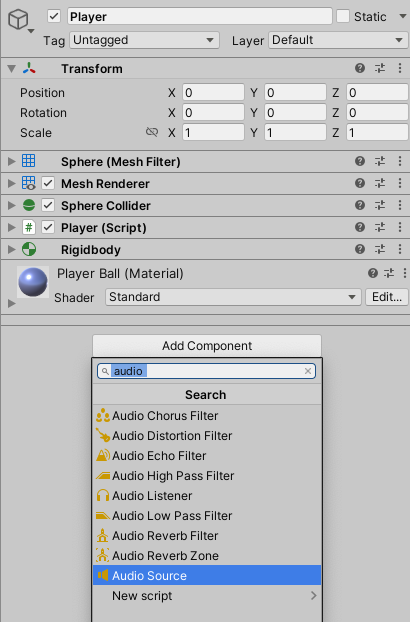Viewport: 410px width, 622px height.
Task: Select Audio Listener component
Action: [x=207, y=495]
